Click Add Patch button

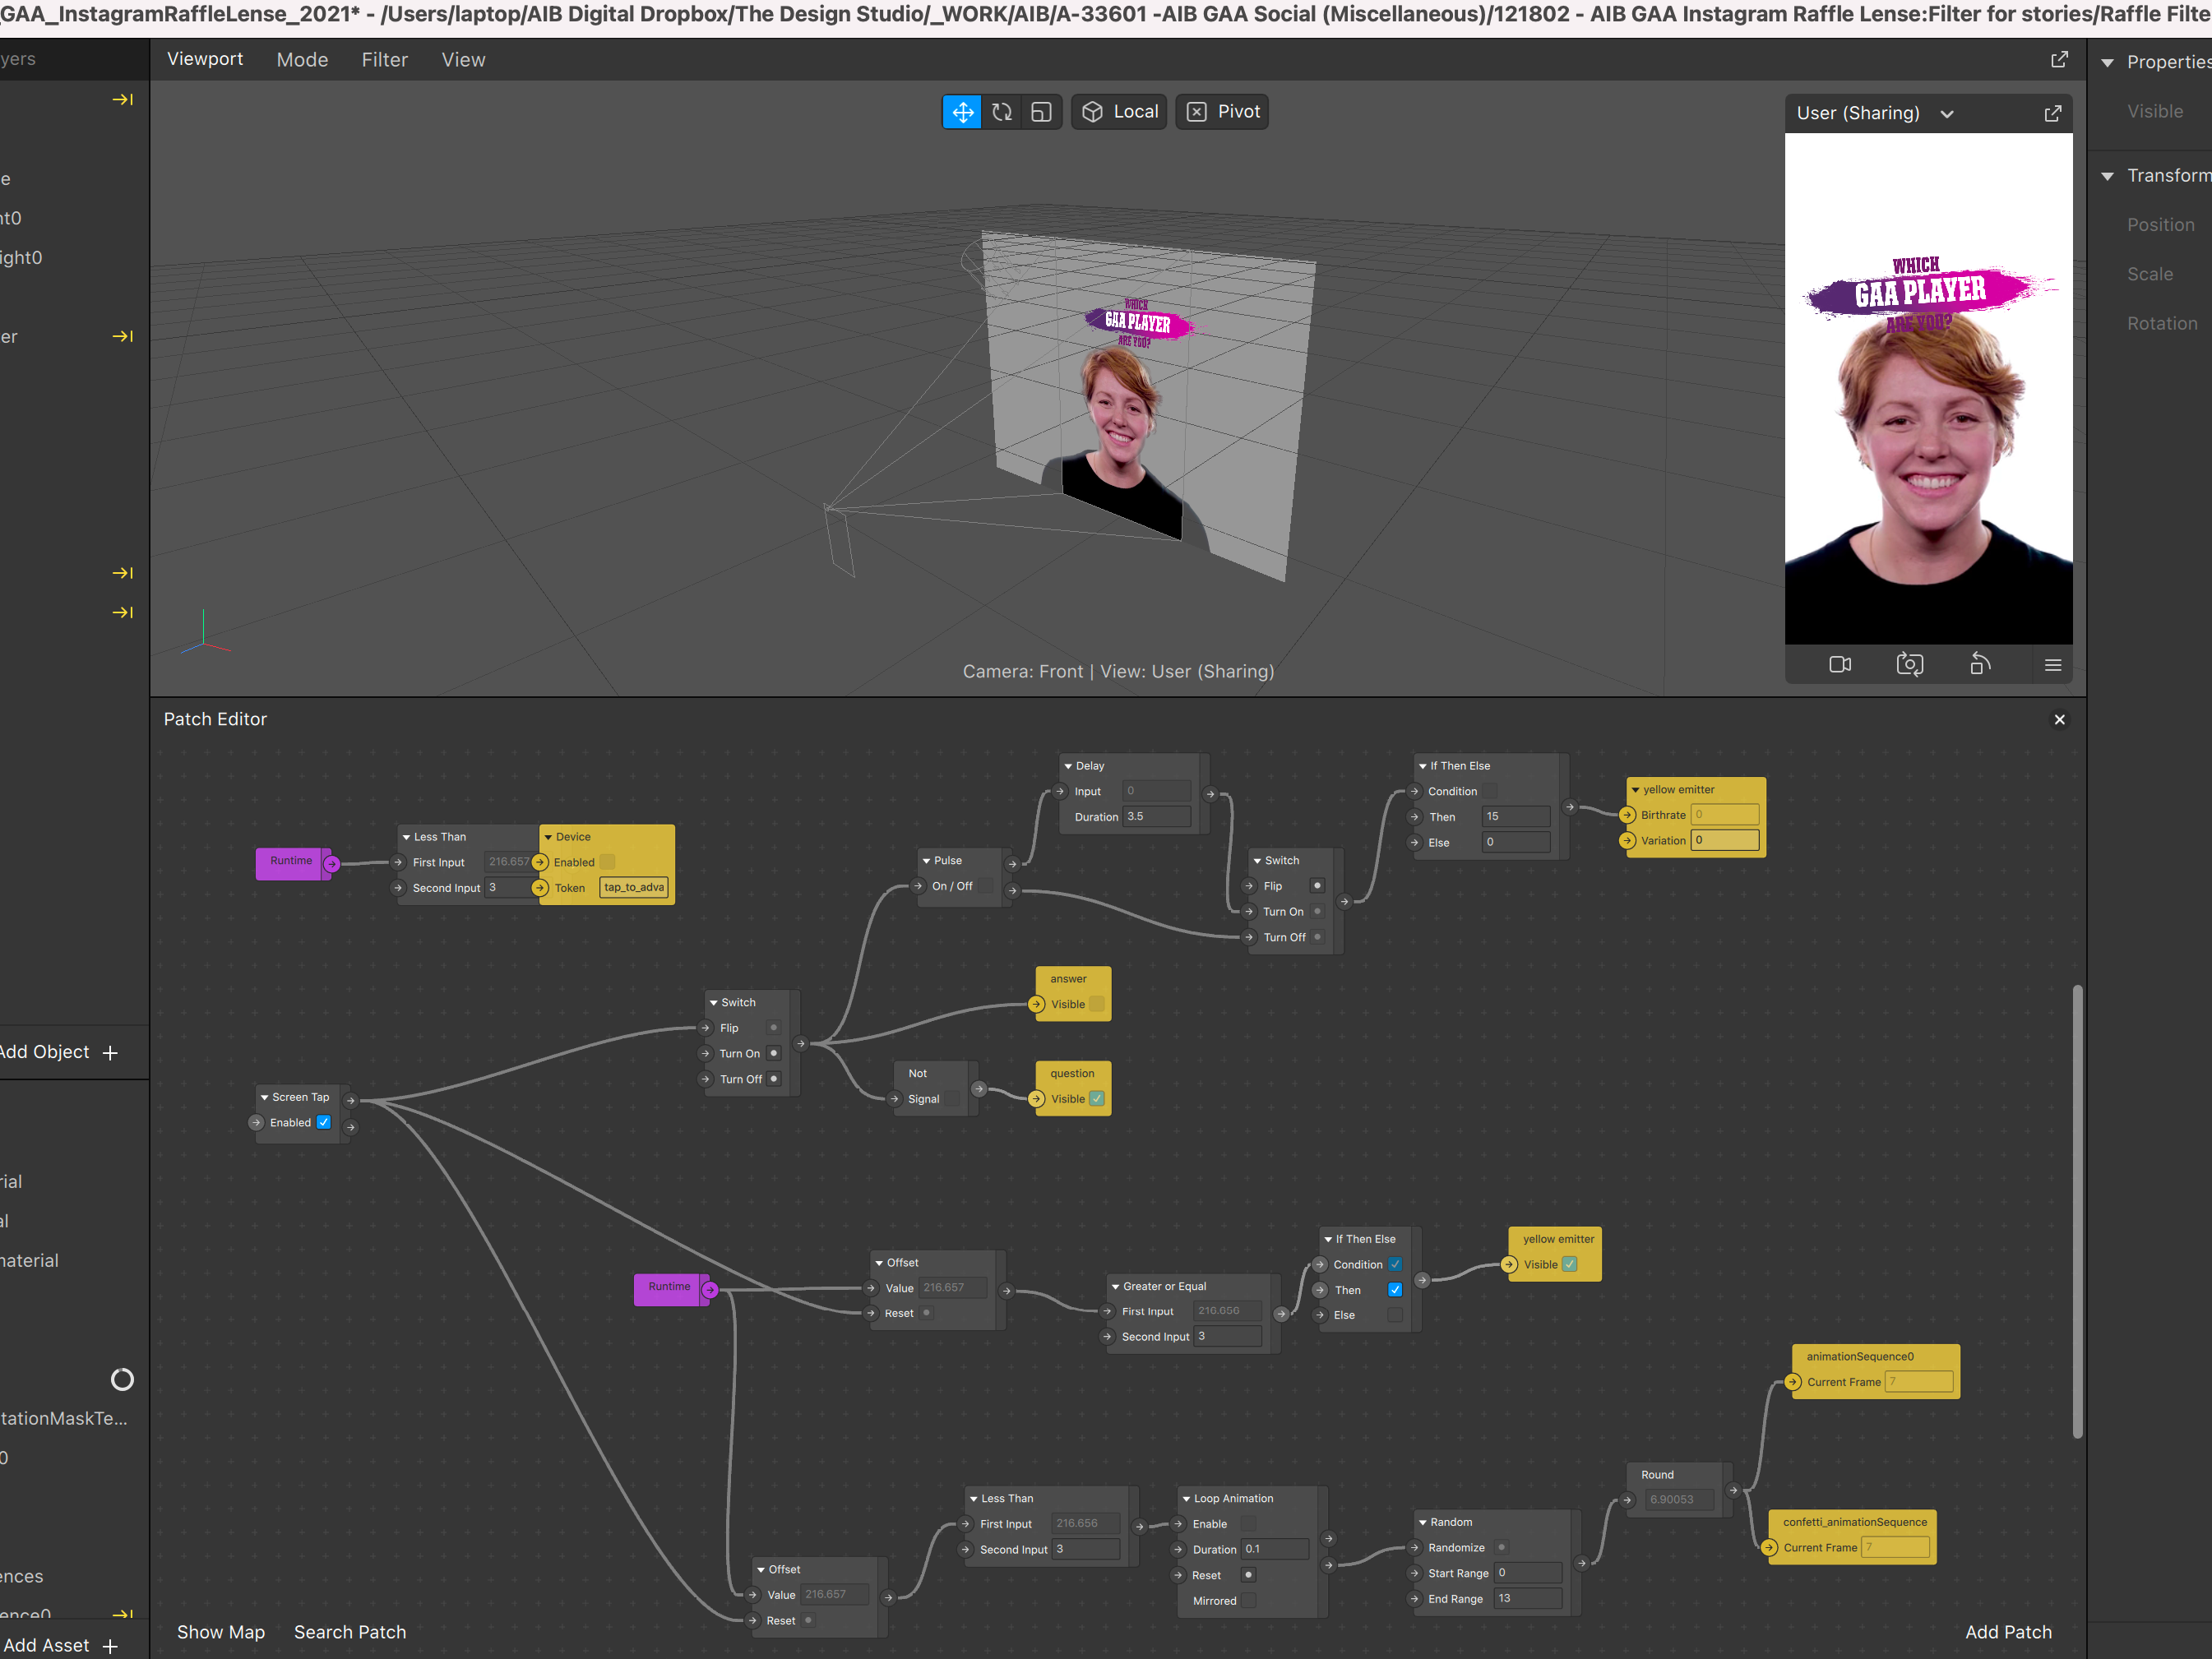(2008, 1633)
